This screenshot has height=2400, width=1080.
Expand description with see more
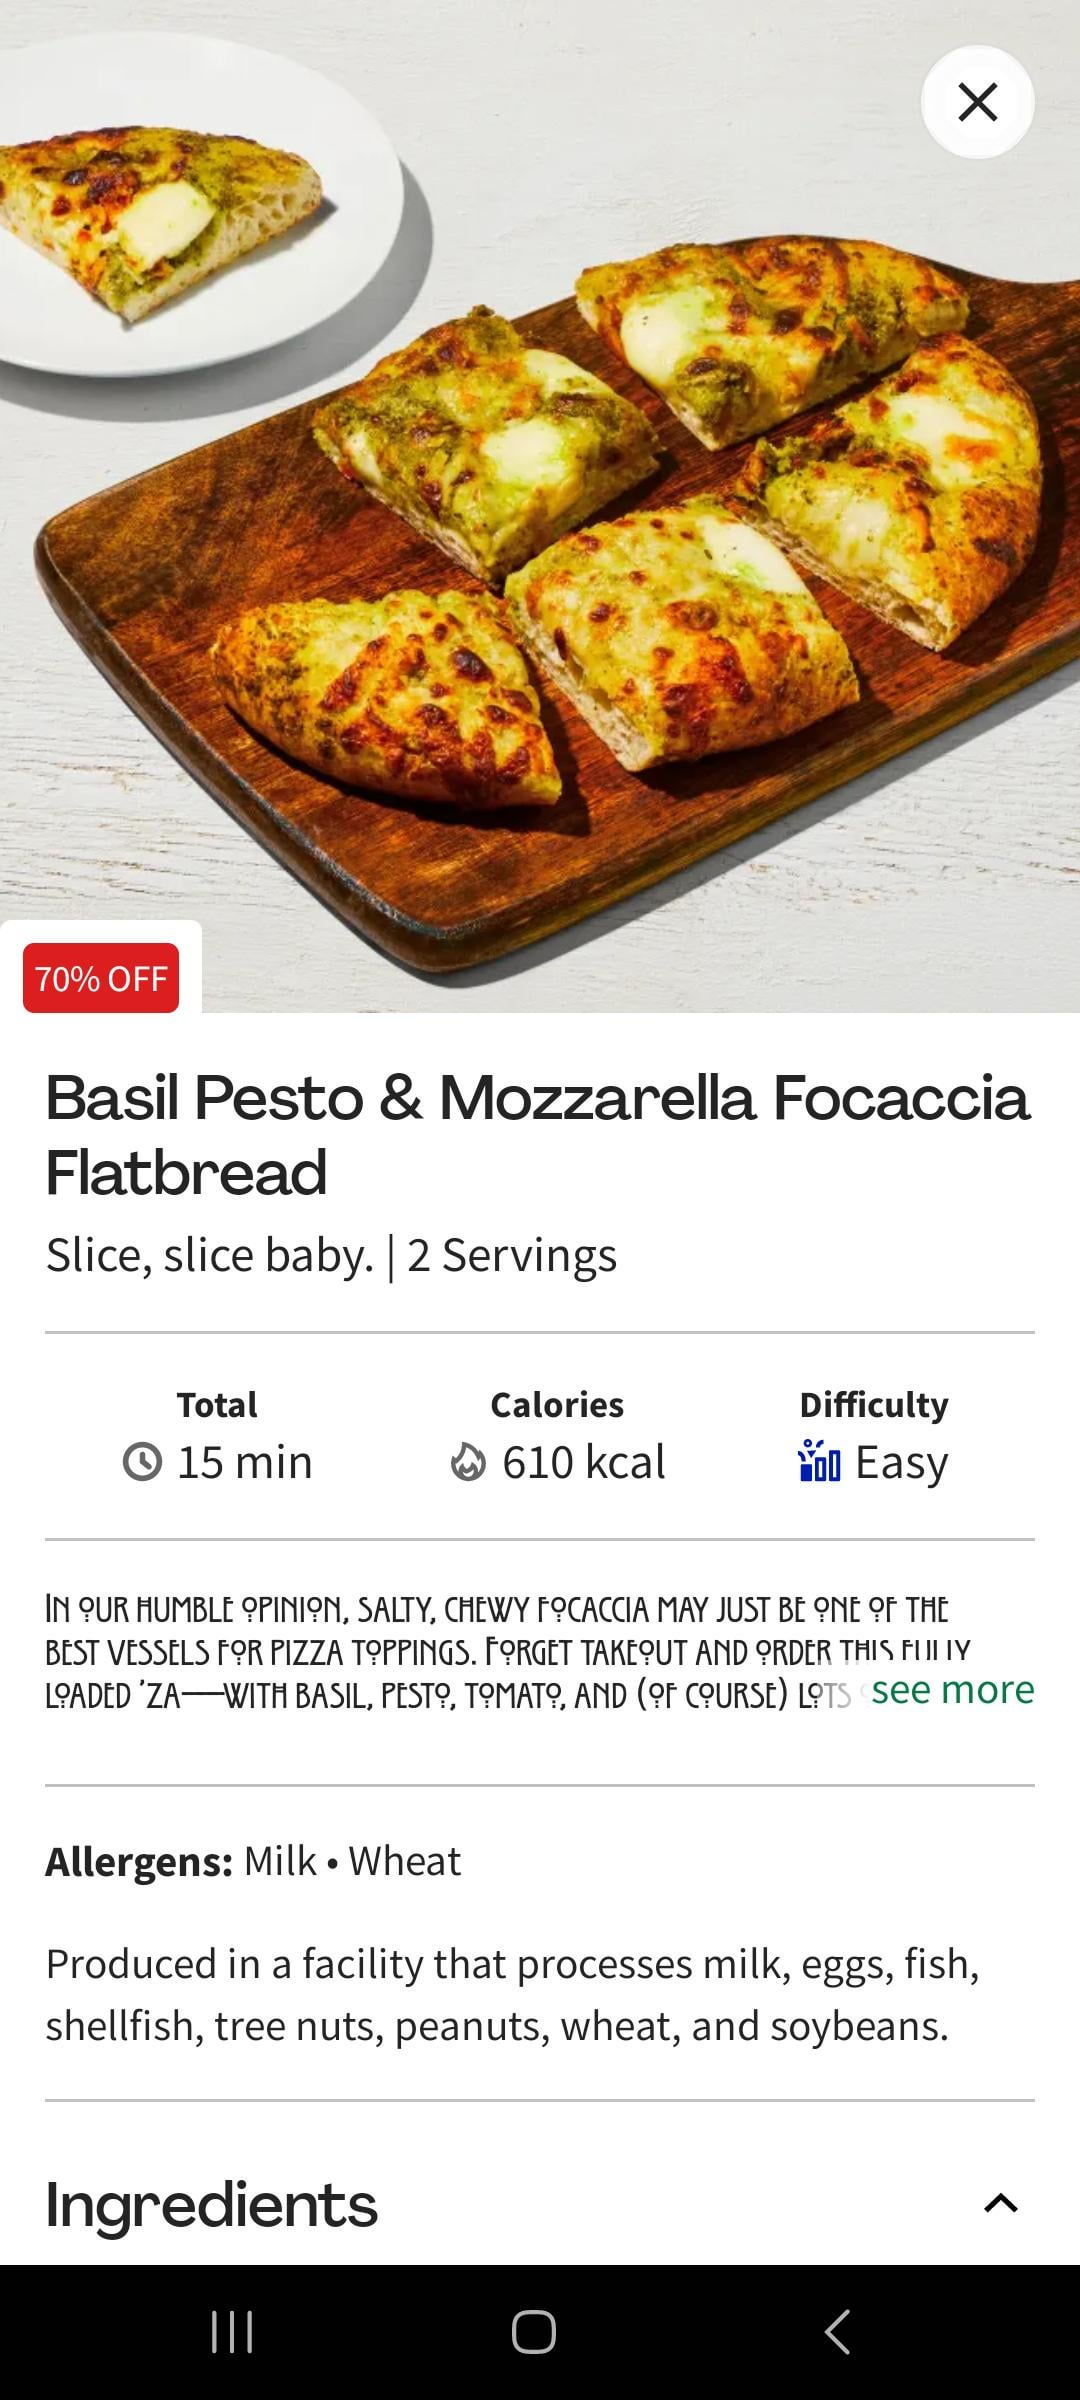952,1690
